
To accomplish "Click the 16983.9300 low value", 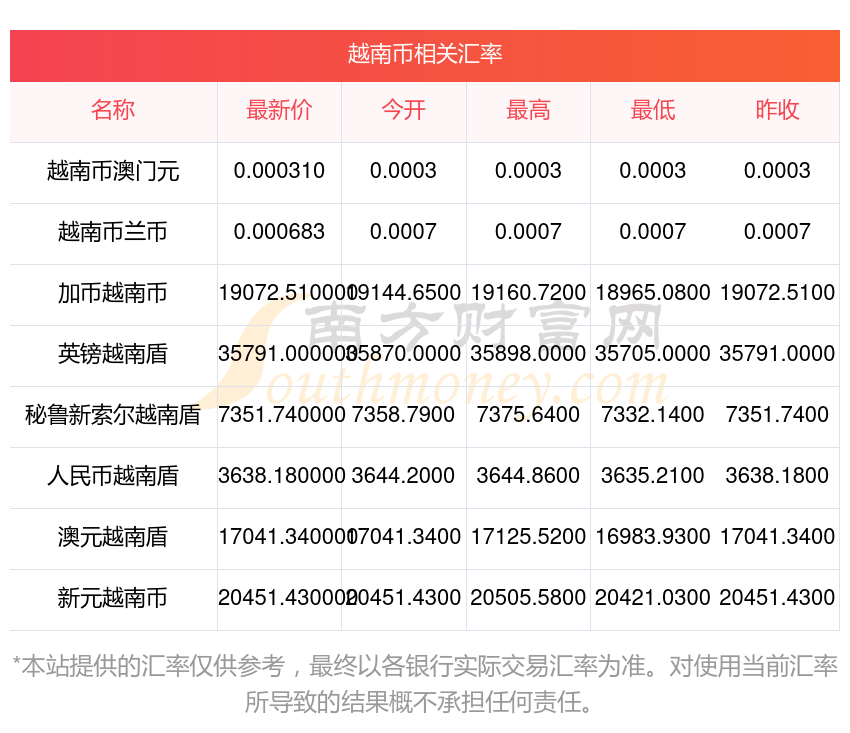I will point(653,537).
